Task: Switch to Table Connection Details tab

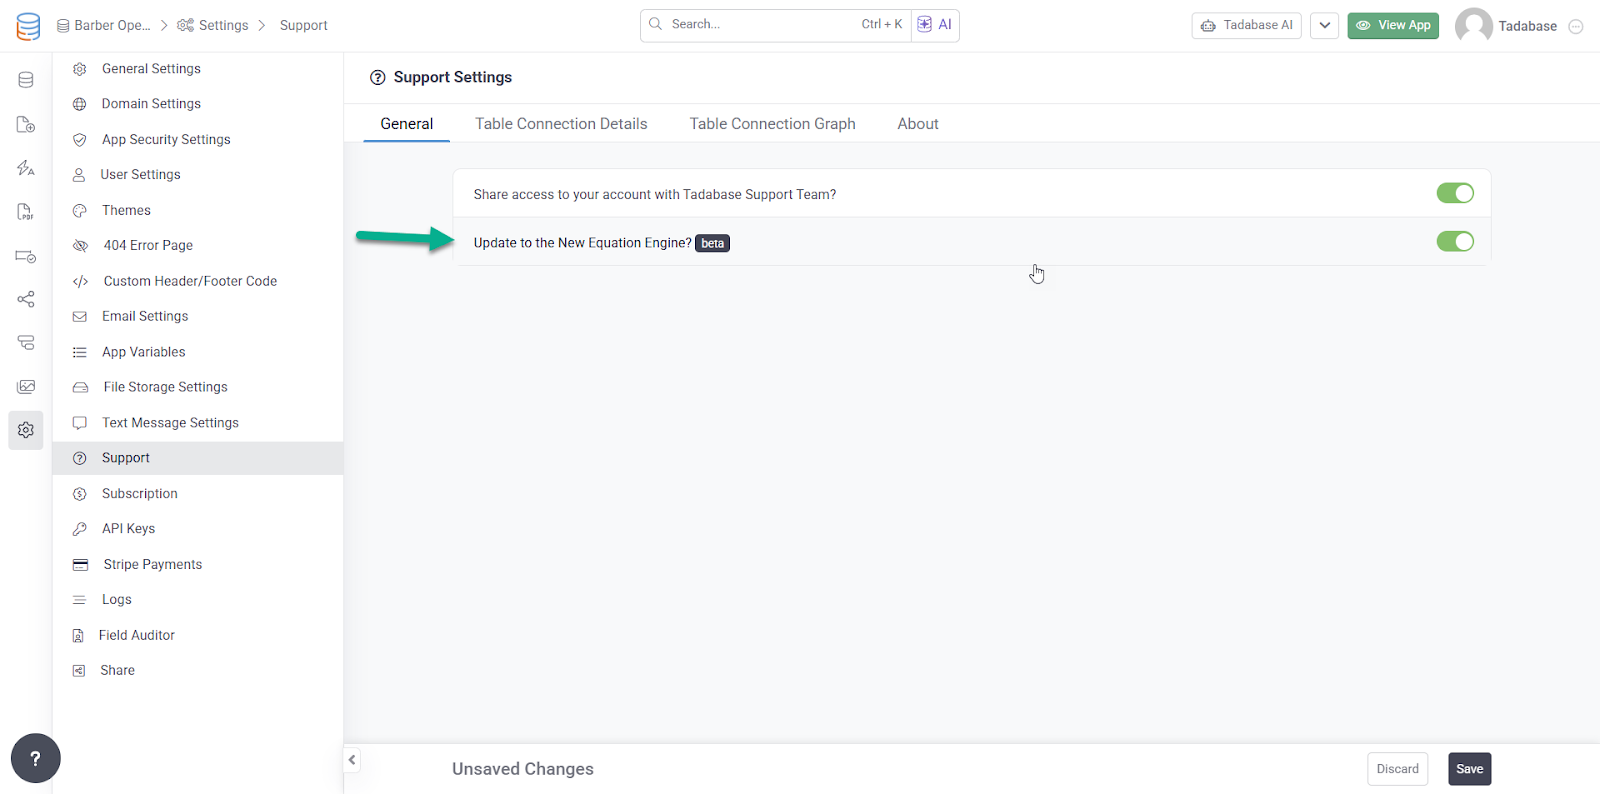Action: tap(561, 124)
